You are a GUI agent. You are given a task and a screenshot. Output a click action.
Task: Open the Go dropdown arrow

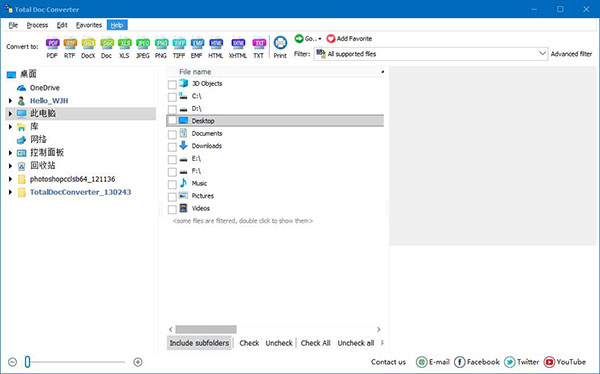[320, 39]
